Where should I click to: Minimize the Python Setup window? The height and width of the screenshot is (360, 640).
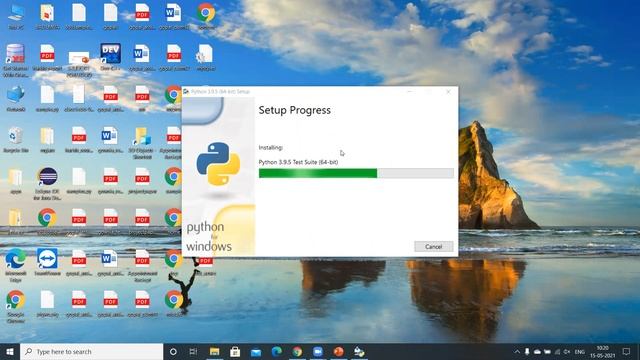point(410,92)
